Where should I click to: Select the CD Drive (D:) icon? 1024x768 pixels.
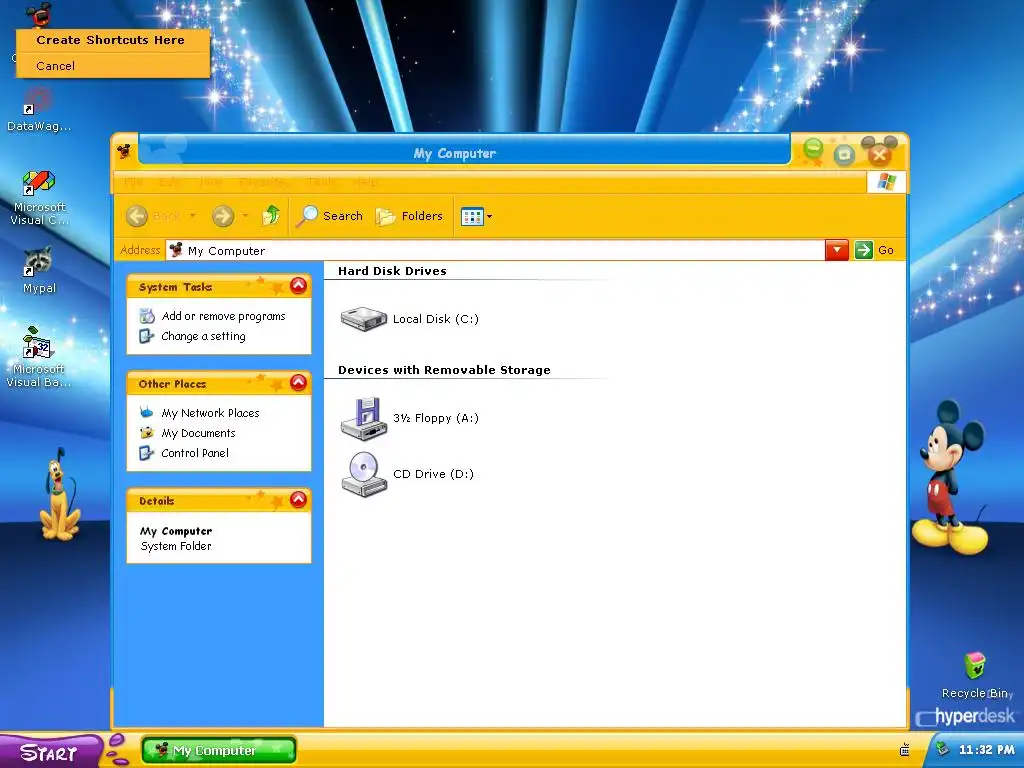pyautogui.click(x=364, y=474)
